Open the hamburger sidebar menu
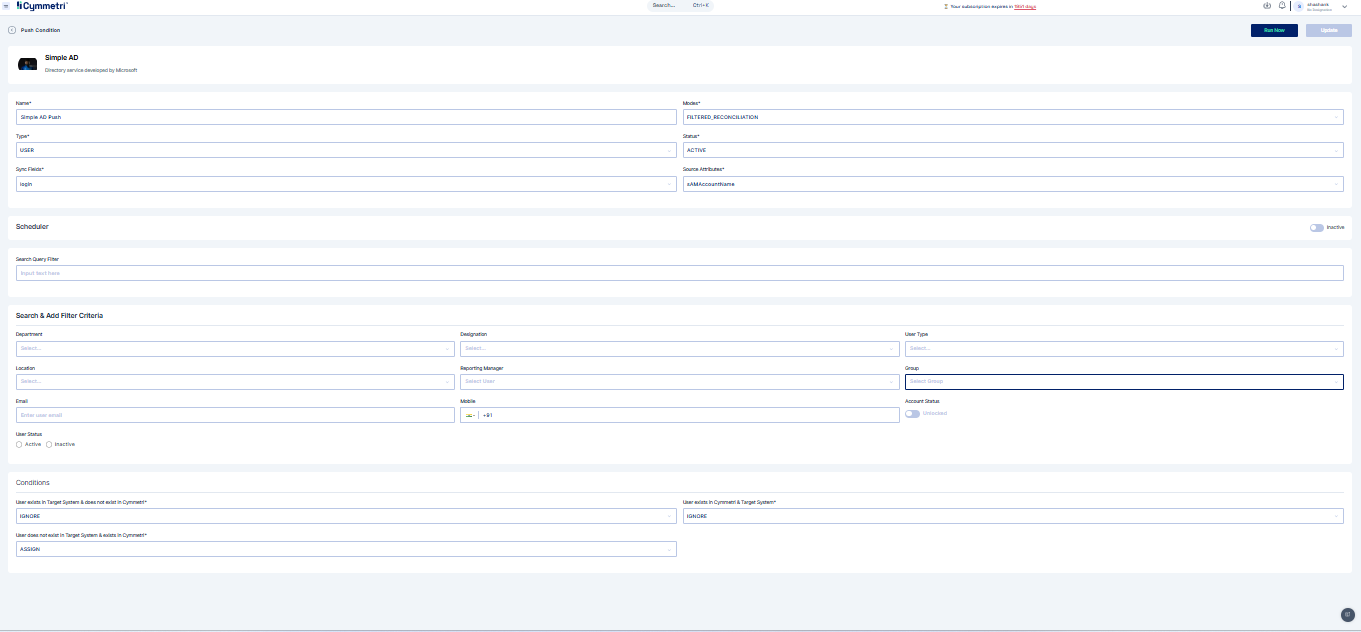Screen dimensions: 1361x632 (7, 6)
